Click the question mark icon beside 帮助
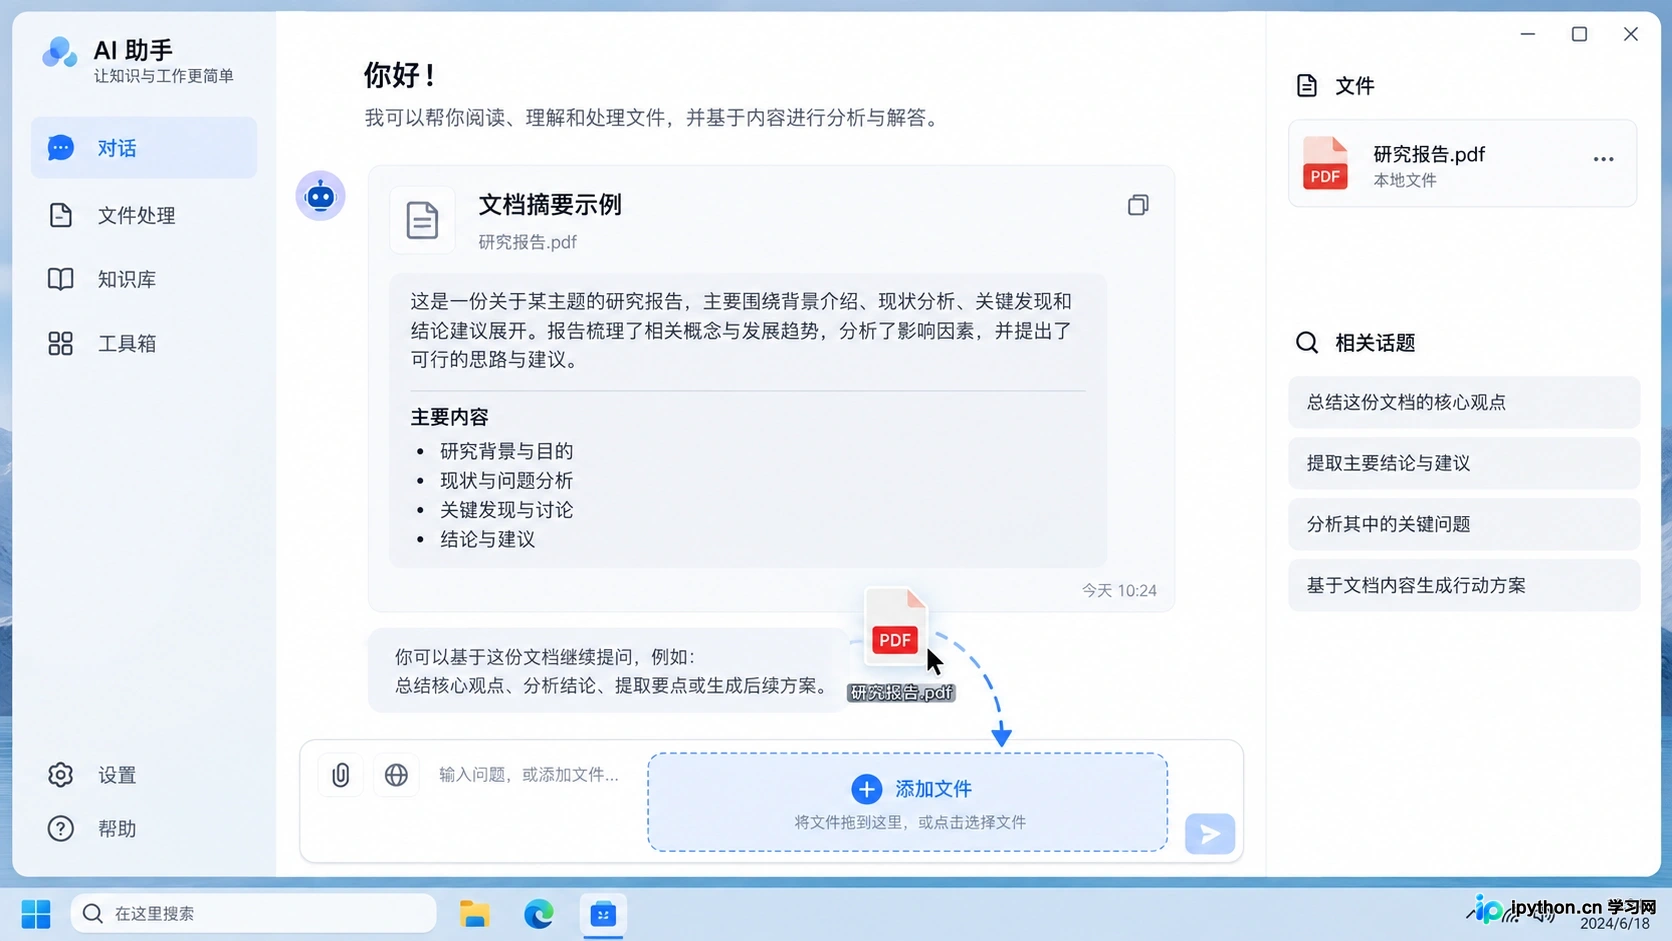 click(61, 829)
